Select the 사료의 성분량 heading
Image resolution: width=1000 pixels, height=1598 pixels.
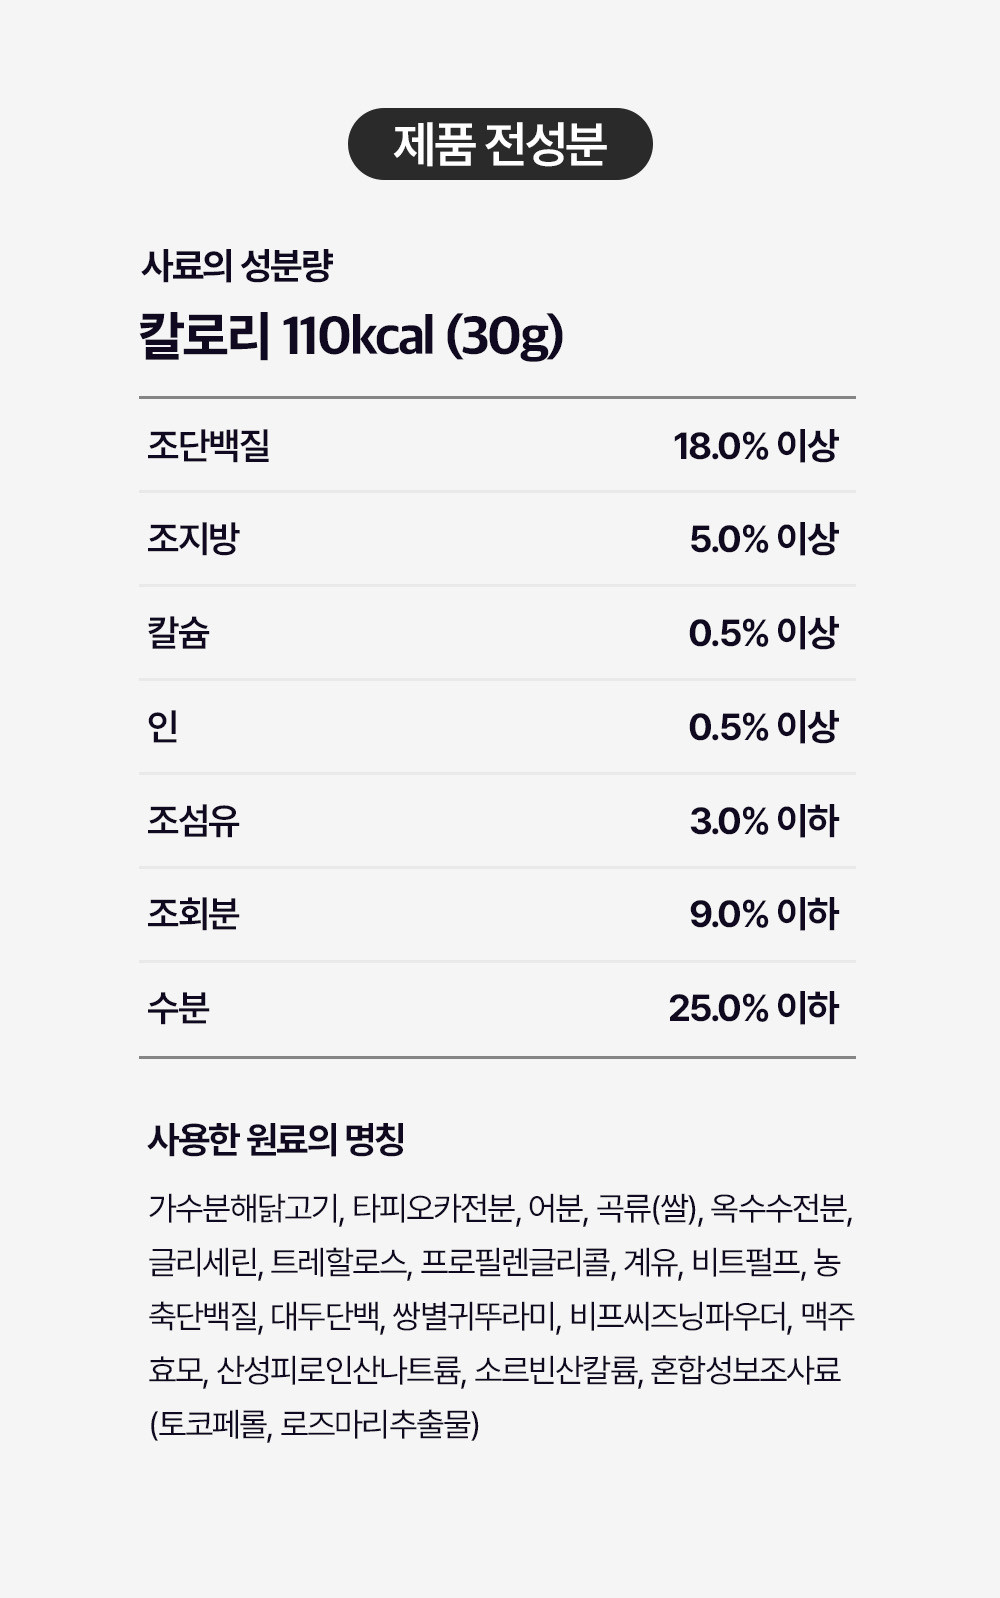click(x=237, y=266)
